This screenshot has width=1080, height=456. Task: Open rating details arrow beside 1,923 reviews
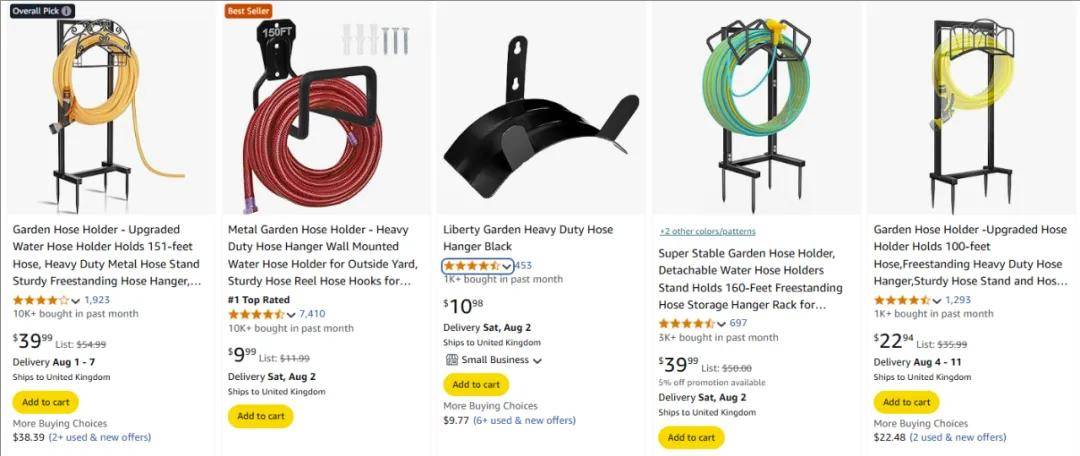(76, 300)
